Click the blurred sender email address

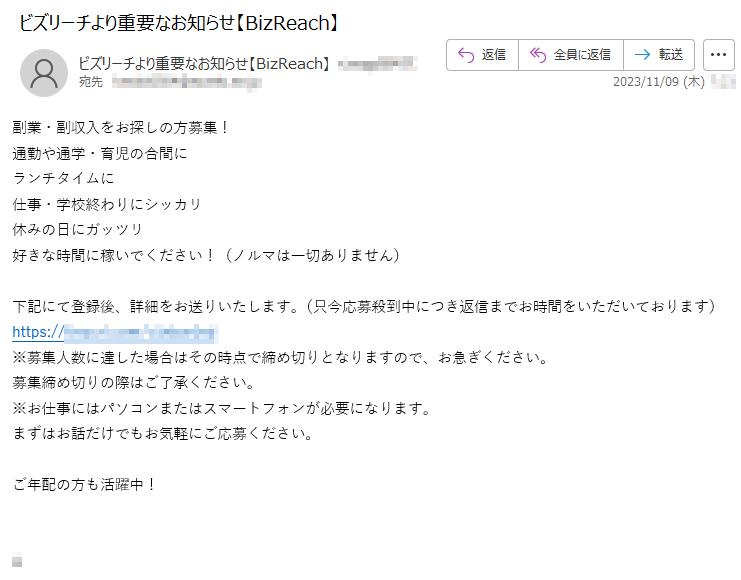[378, 63]
